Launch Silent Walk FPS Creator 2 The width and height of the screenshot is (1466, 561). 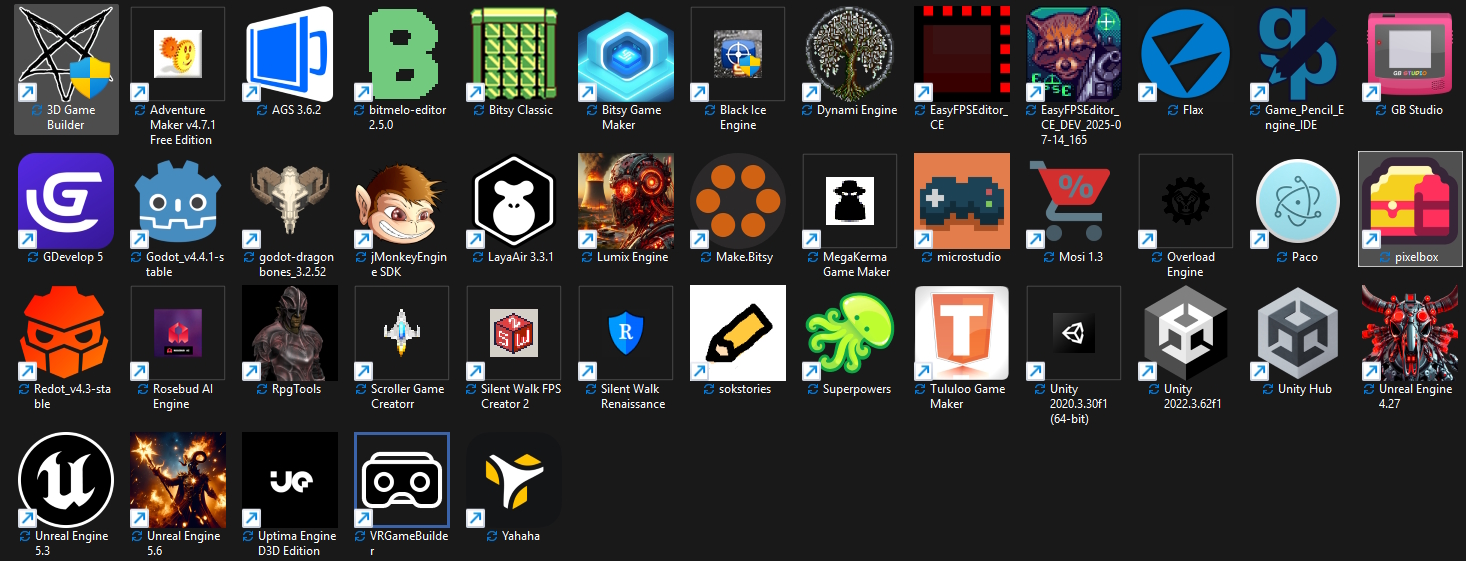tap(514, 333)
